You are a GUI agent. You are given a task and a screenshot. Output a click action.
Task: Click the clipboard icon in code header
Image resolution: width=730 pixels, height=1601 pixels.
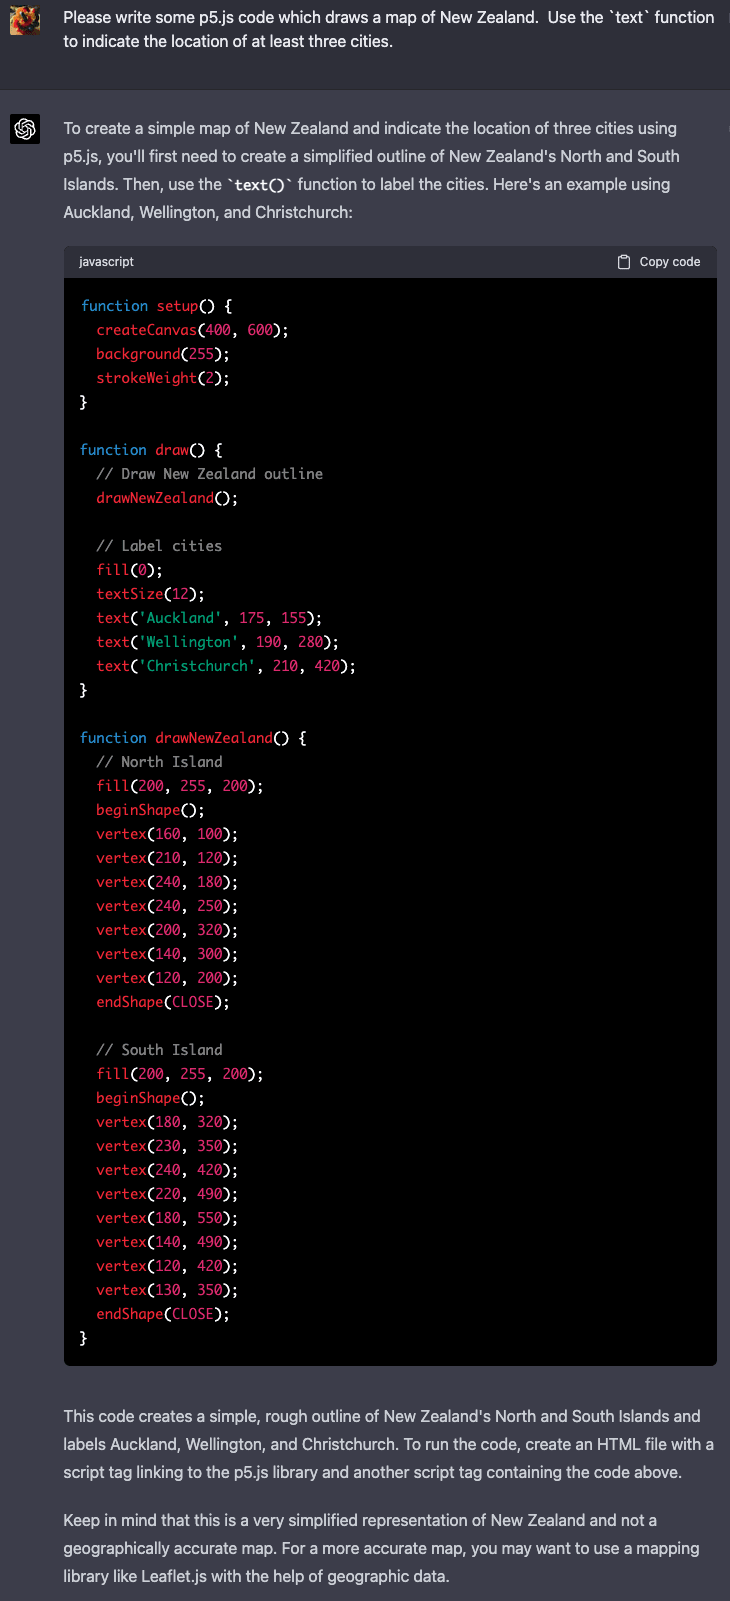pyautogui.click(x=624, y=262)
